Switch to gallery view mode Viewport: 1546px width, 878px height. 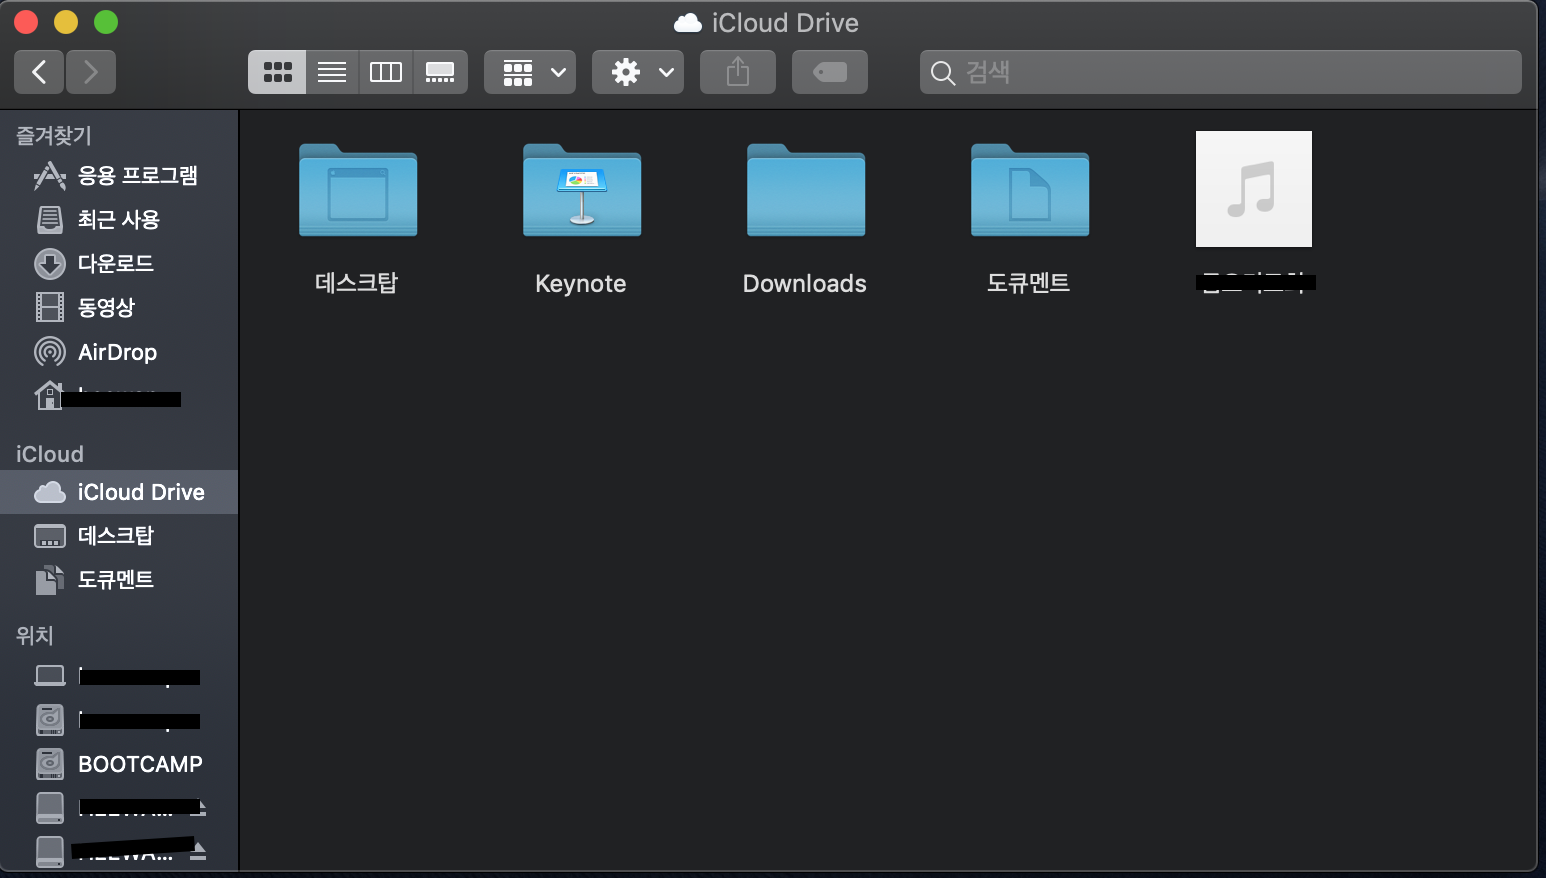point(440,72)
